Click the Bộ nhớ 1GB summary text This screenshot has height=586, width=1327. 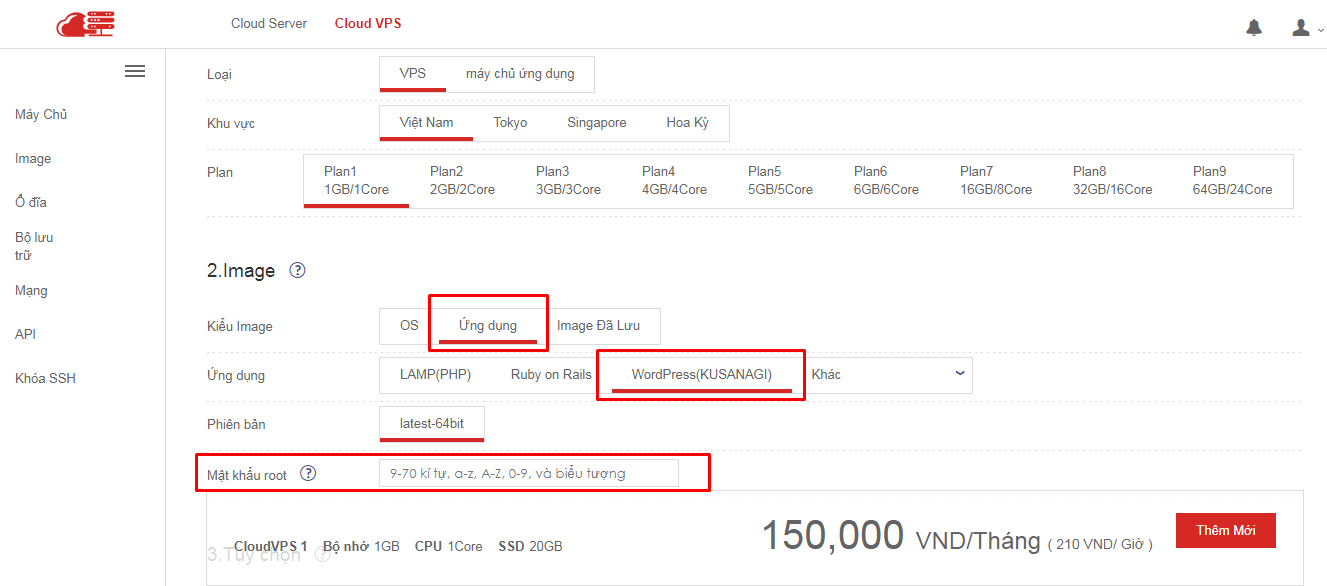(361, 546)
